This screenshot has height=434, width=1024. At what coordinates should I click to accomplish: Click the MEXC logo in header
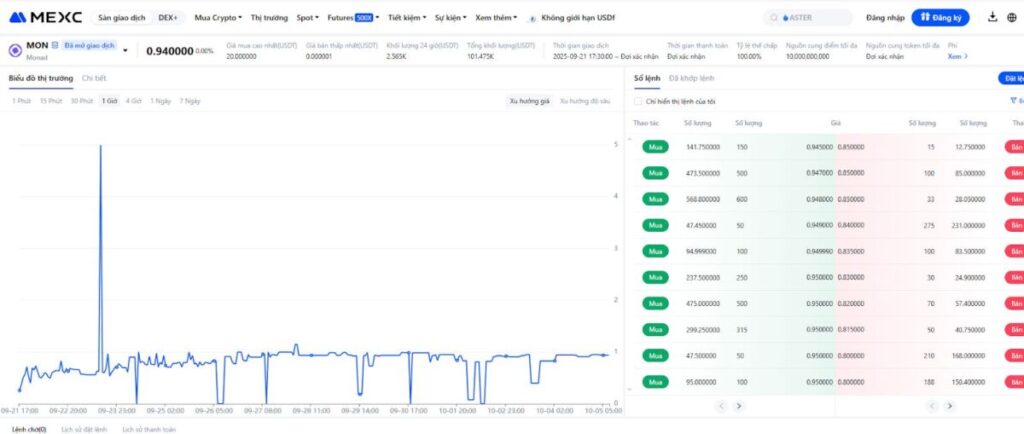pos(45,17)
